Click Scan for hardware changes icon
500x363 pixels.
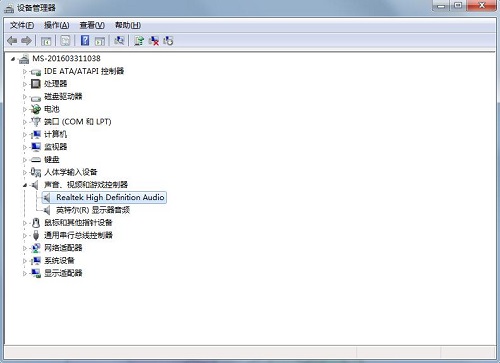[119, 41]
